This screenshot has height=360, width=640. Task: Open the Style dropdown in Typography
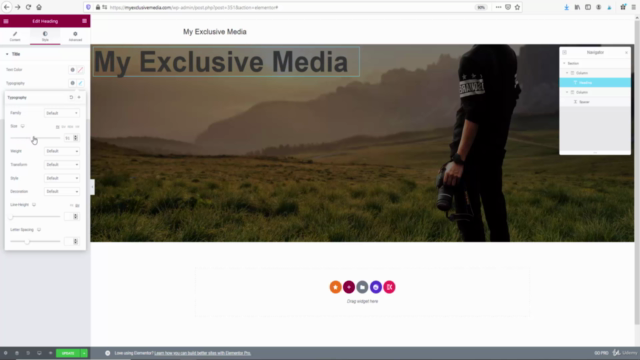(x=62, y=178)
